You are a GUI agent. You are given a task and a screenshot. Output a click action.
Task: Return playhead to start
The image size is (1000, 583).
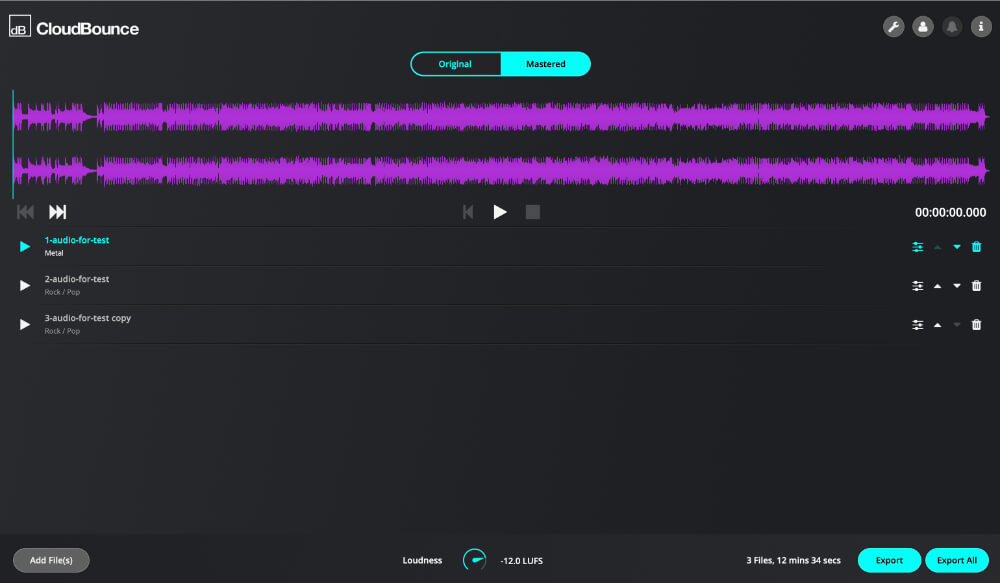(468, 212)
